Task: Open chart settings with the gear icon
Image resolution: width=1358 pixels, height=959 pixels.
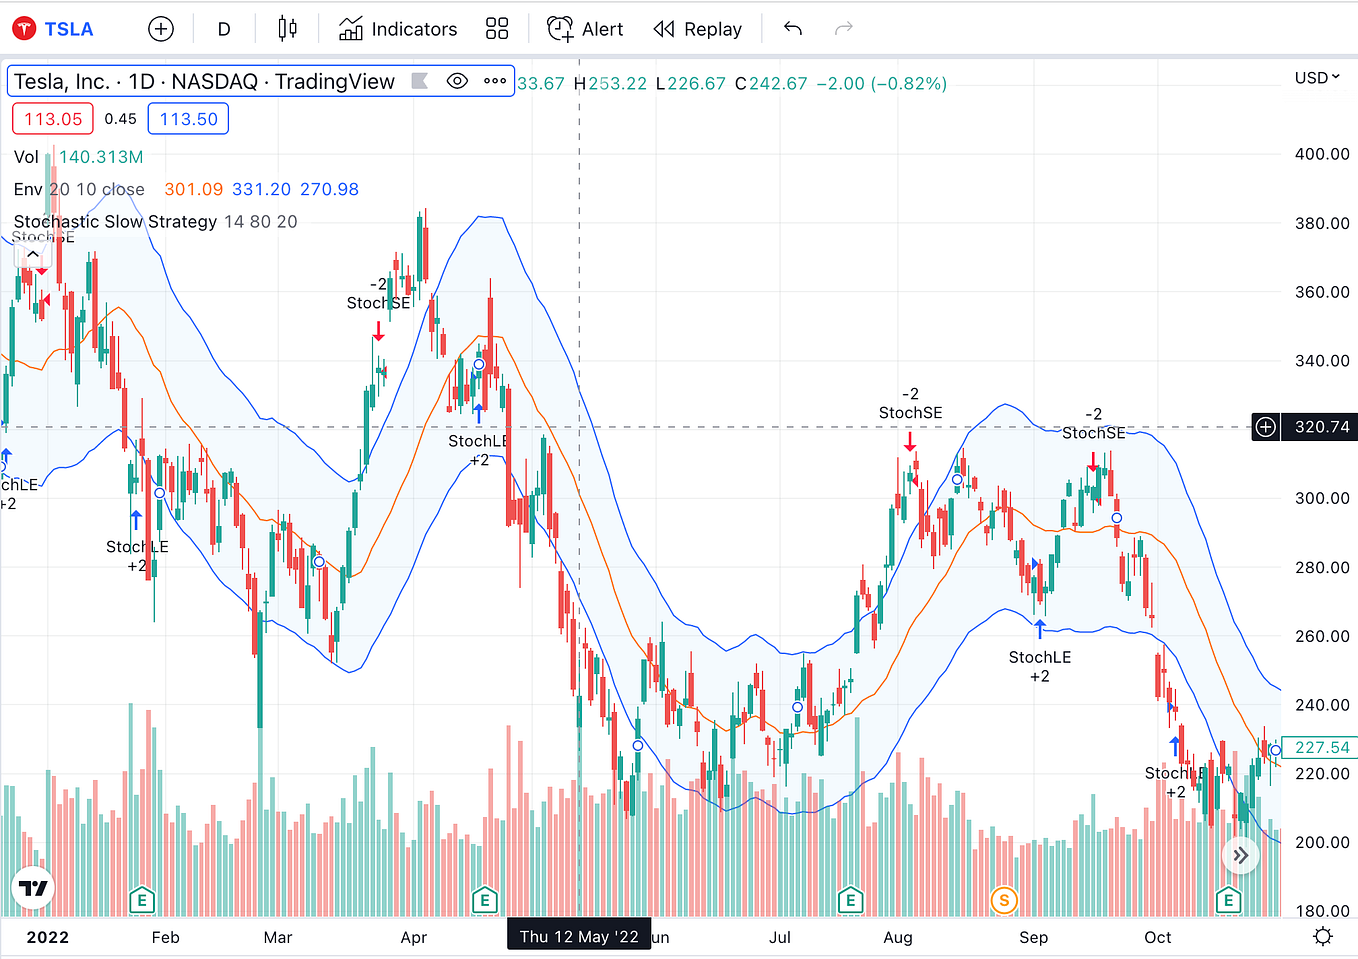Action: (x=1322, y=936)
